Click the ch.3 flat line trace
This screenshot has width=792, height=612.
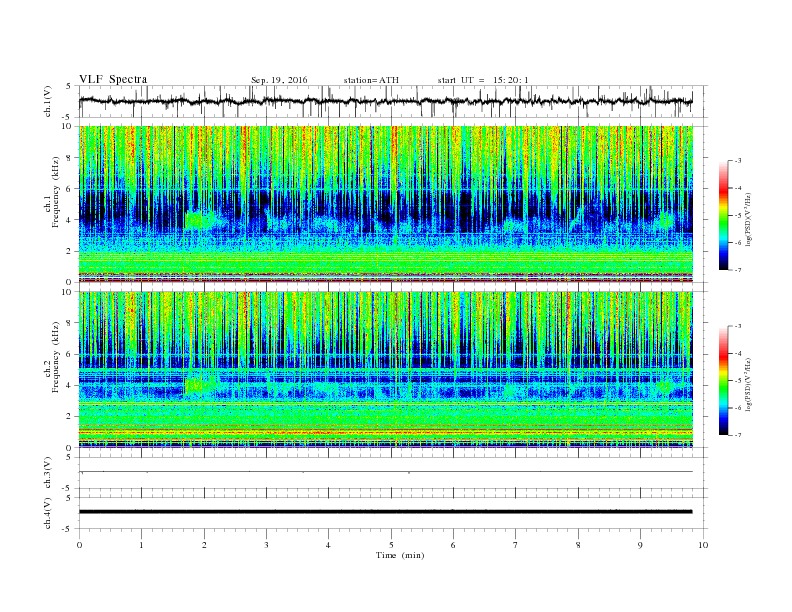(385, 472)
